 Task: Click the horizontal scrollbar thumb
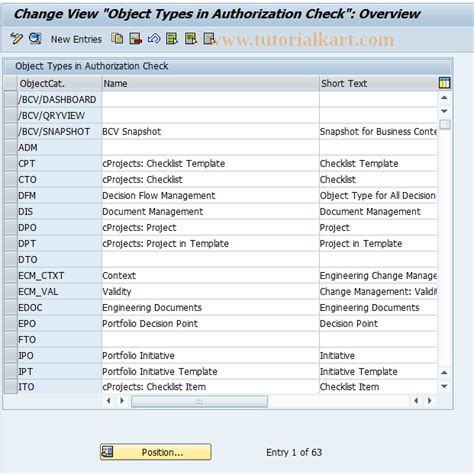pyautogui.click(x=199, y=401)
